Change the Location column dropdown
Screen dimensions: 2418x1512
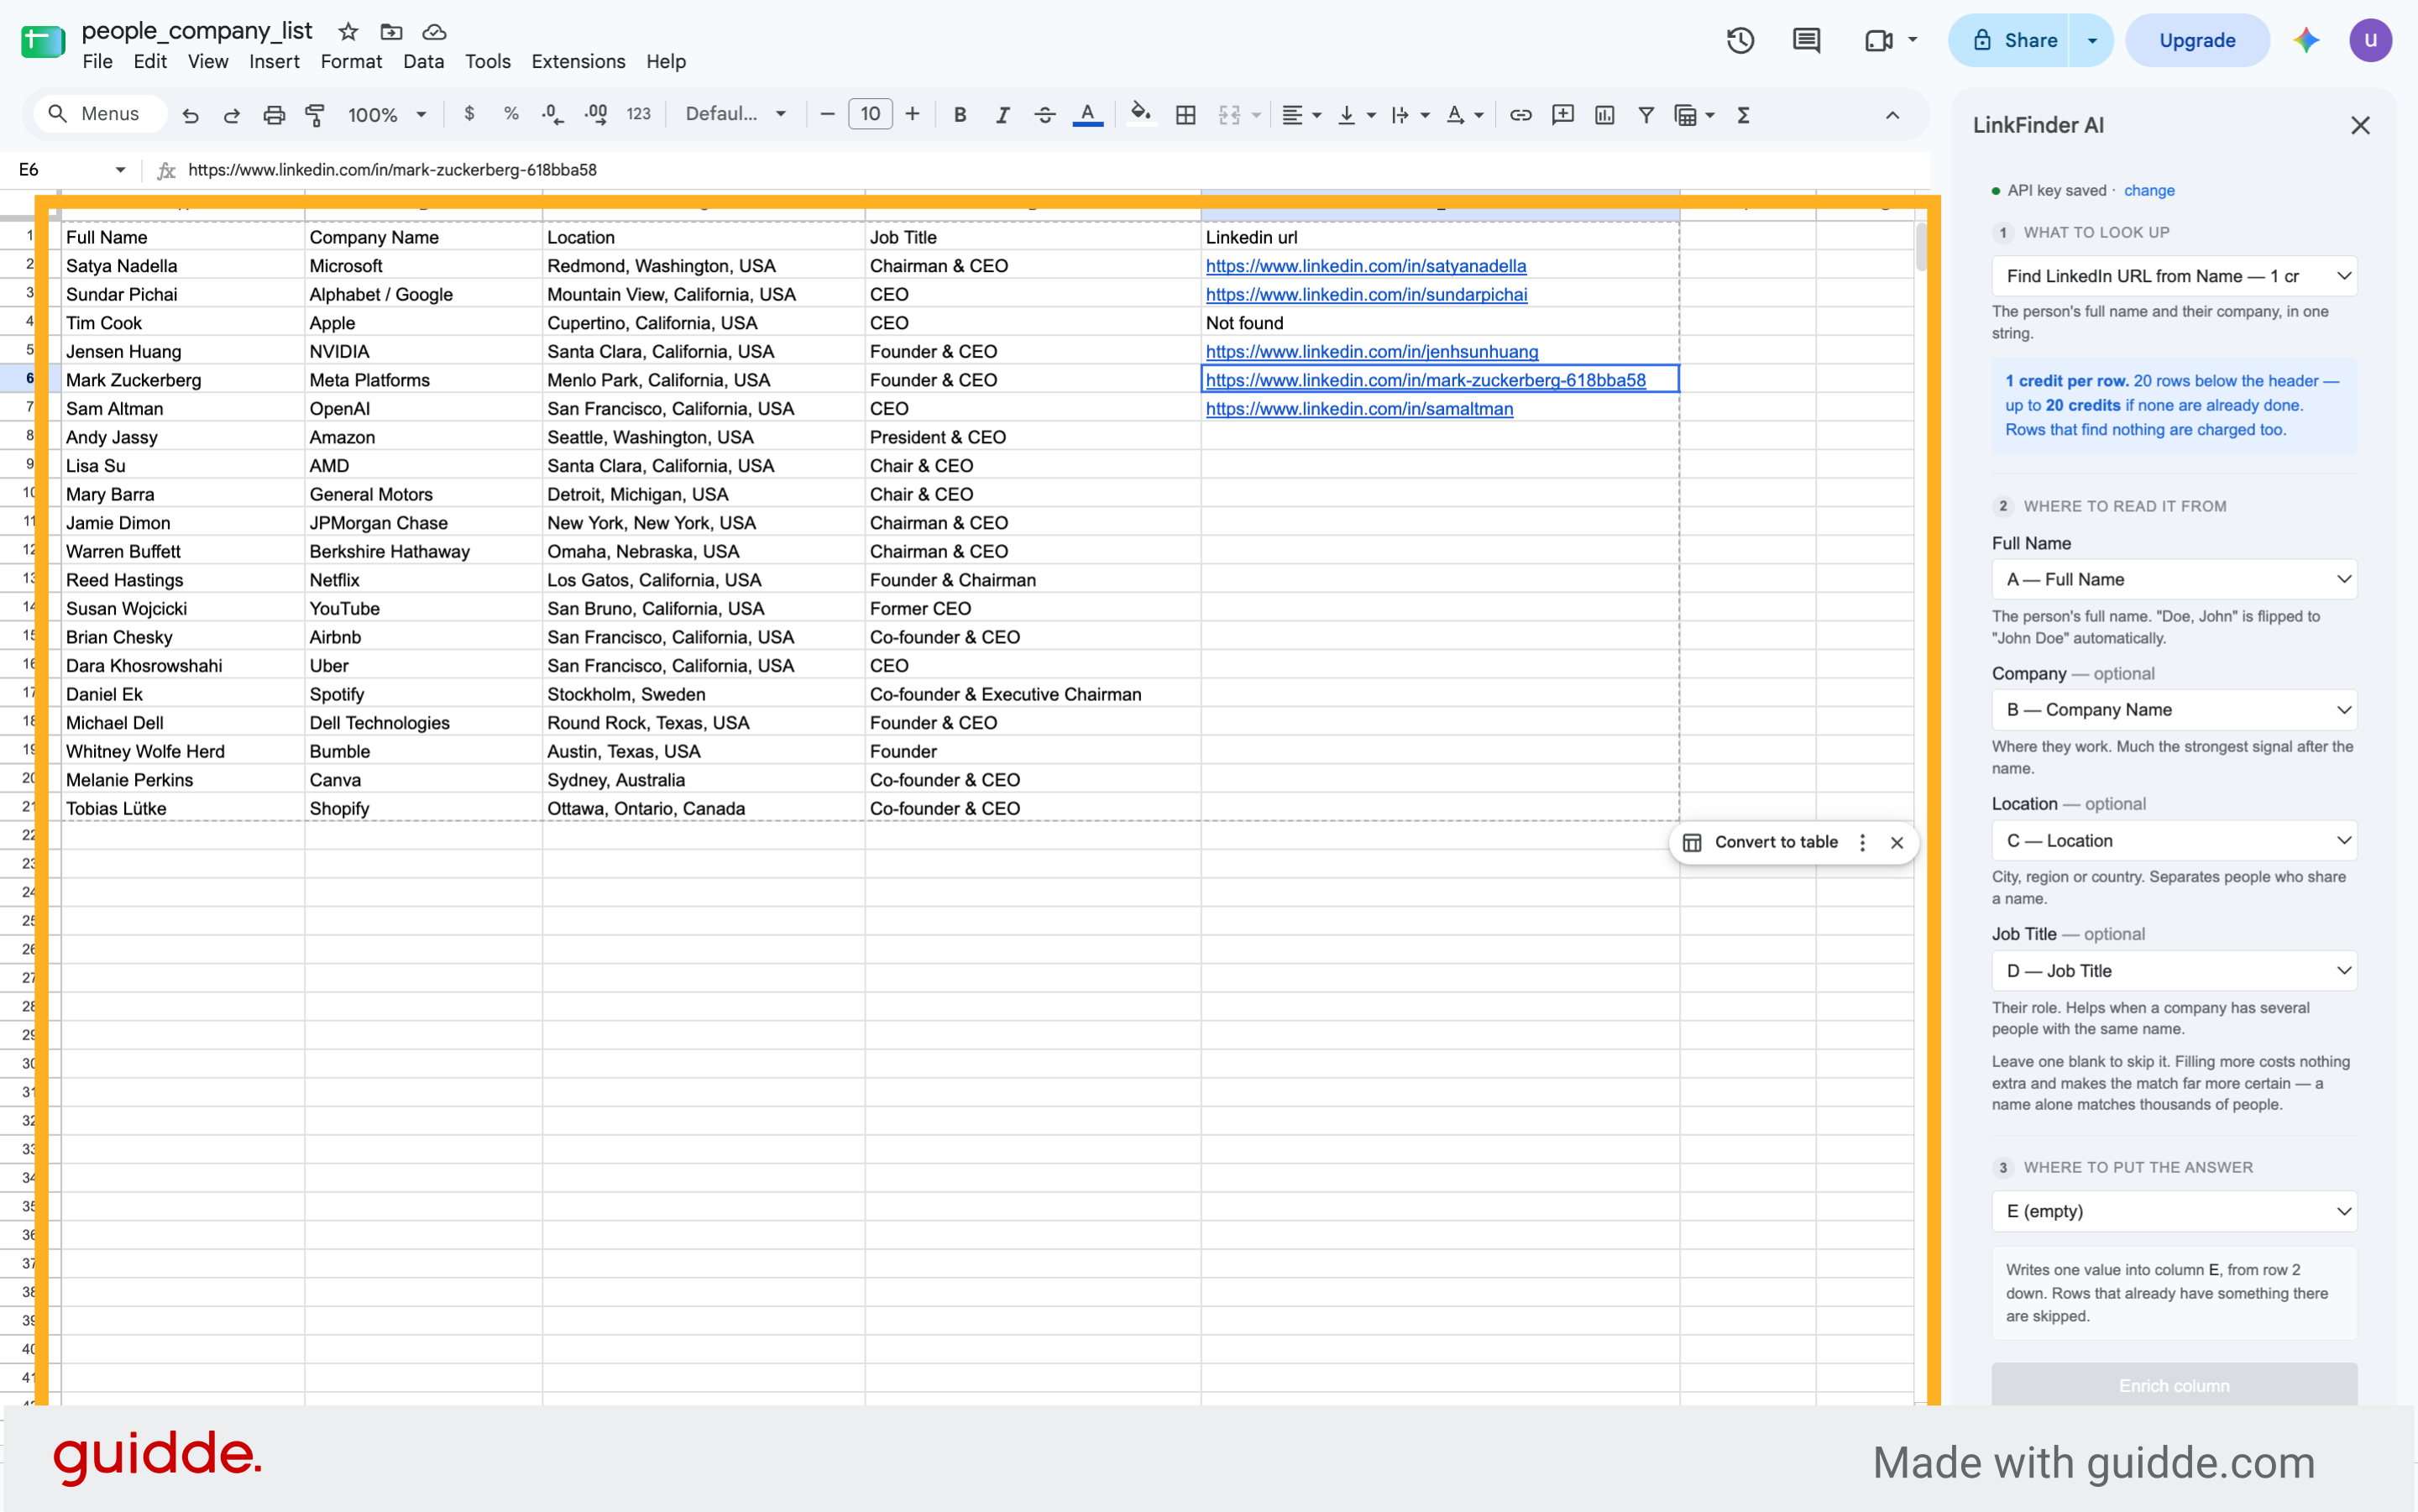tap(2174, 841)
